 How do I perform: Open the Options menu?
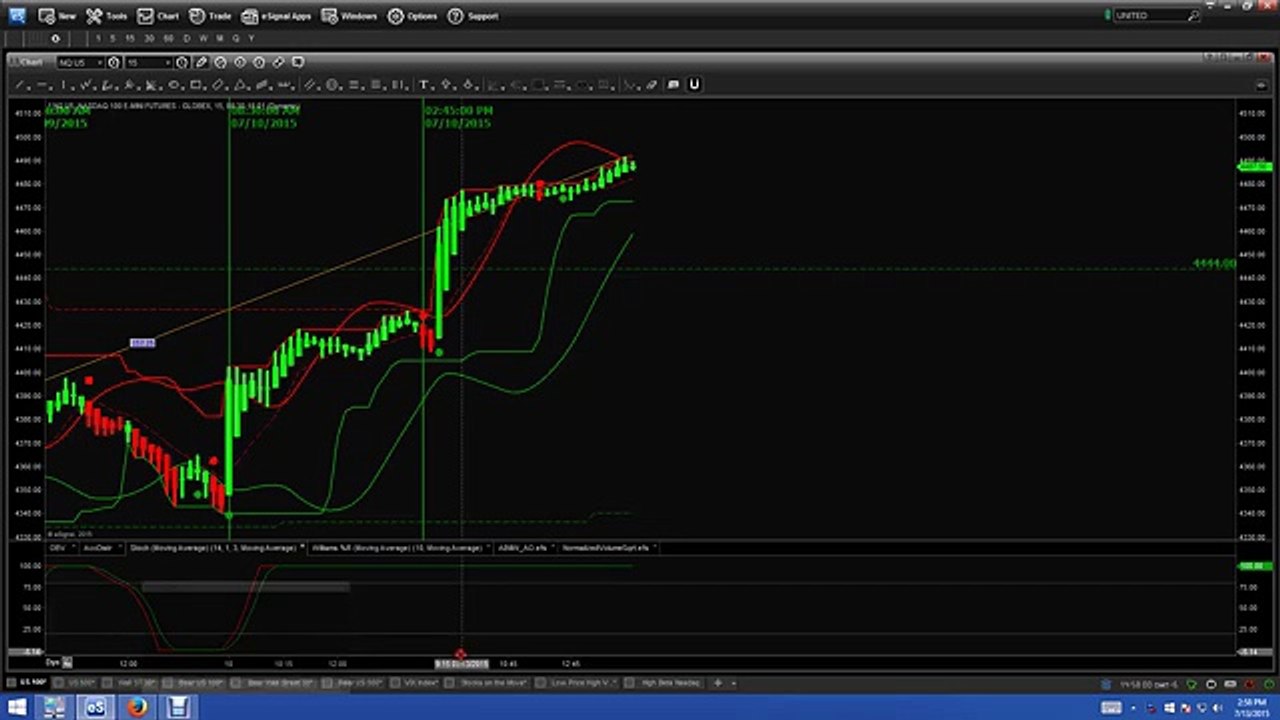coord(412,16)
